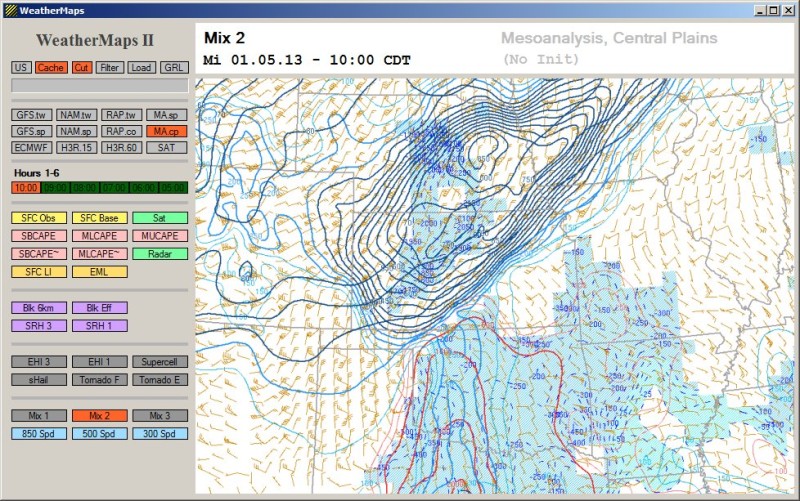This screenshot has height=501, width=800.
Task: Open the Radar overlay
Action: click(x=159, y=254)
